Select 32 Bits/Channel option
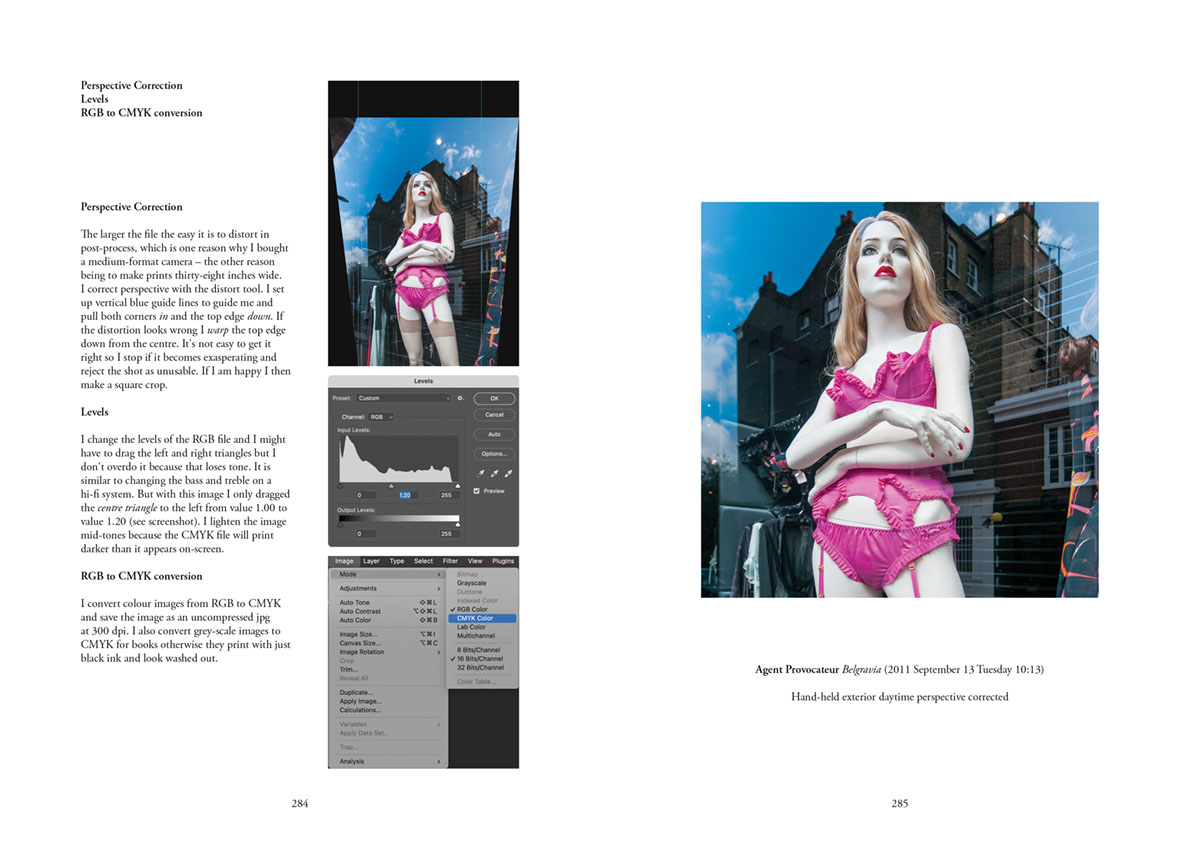Image resolution: width=1200 pixels, height=848 pixels. point(480,668)
